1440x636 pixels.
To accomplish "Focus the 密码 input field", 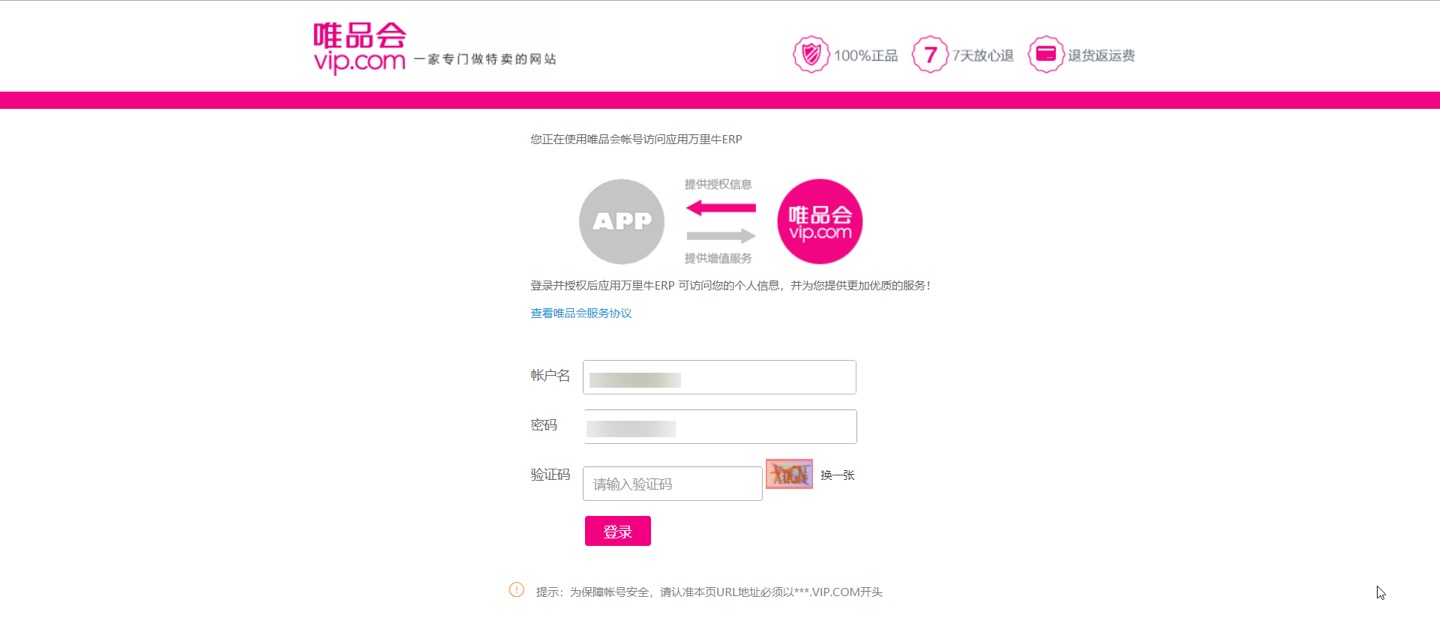I will tap(719, 426).
